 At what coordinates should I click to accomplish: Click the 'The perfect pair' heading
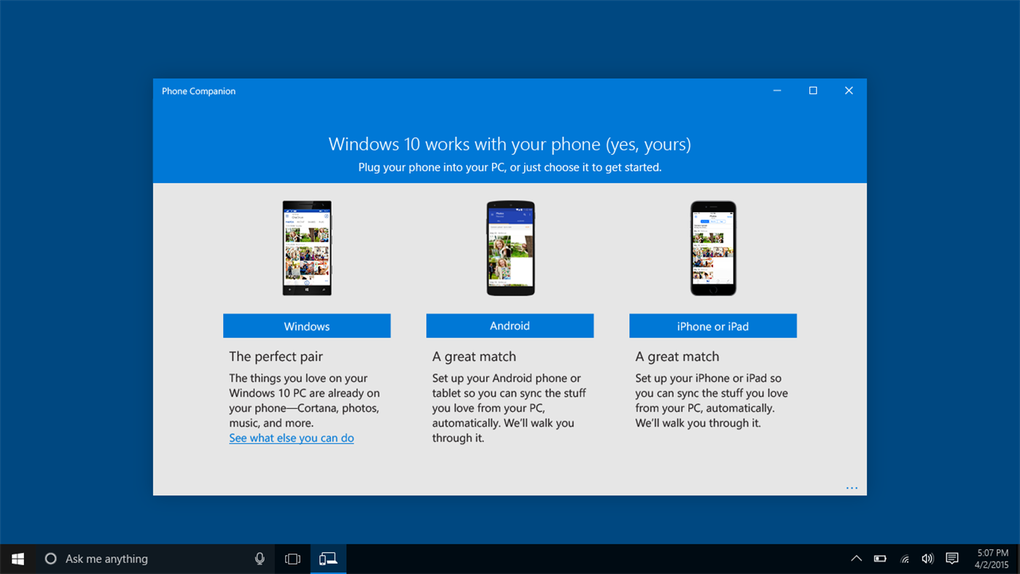[276, 357]
